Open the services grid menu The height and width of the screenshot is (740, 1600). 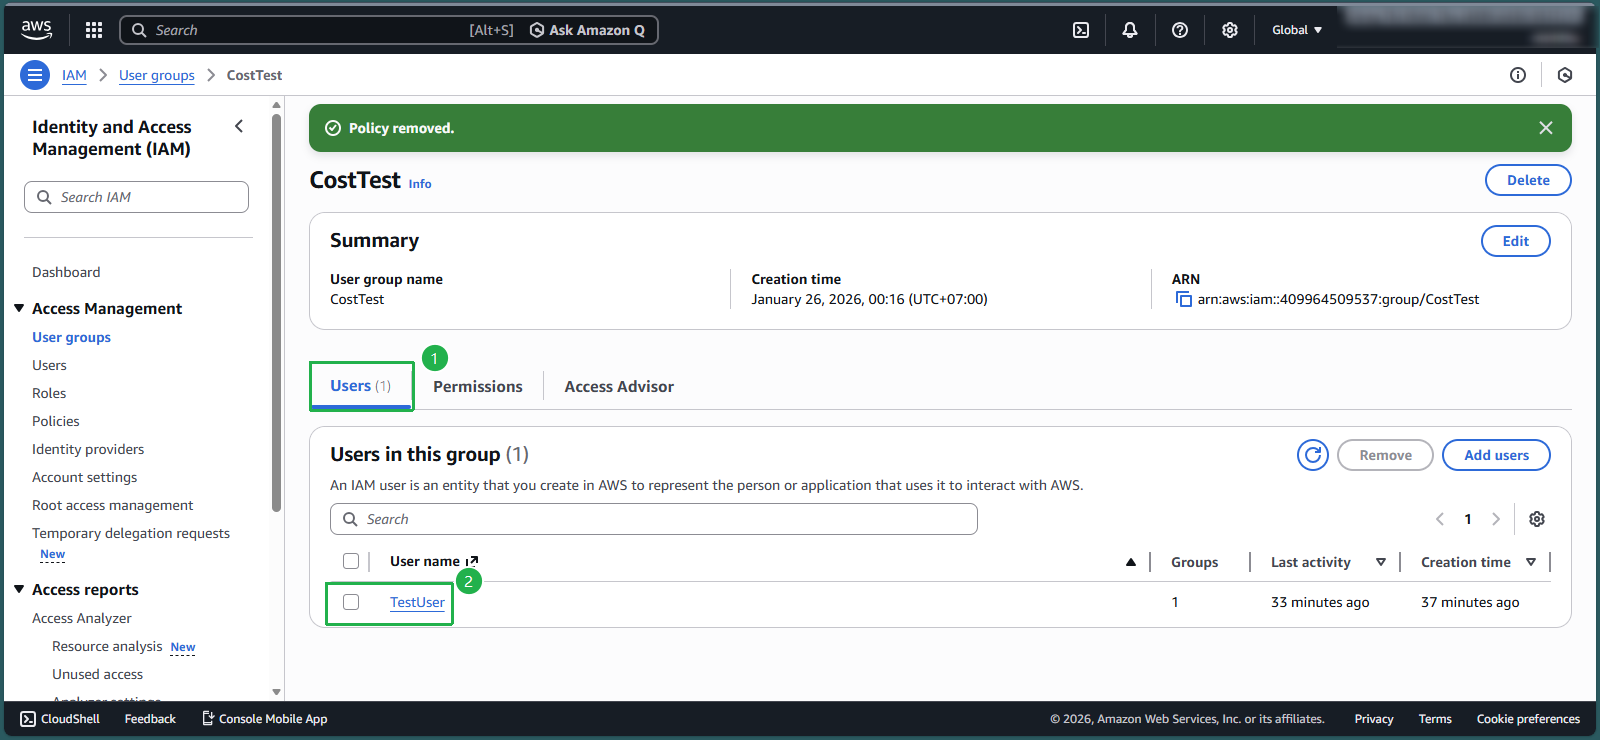click(x=94, y=30)
